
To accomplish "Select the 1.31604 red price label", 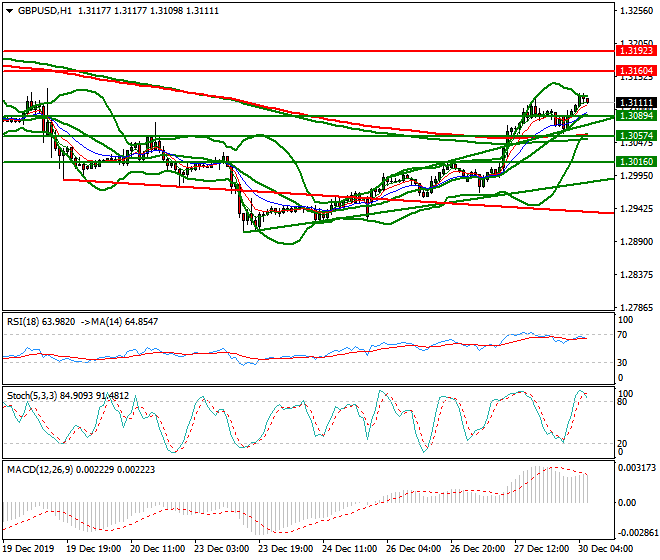I will coord(636,71).
